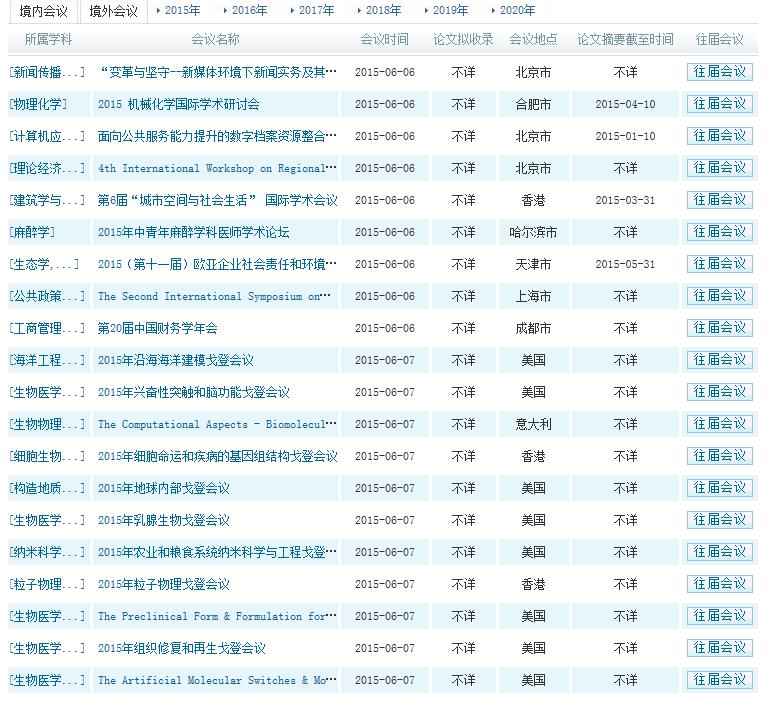Select the [工商管理...] discipline category
The height and width of the screenshot is (701, 769).
point(47,328)
